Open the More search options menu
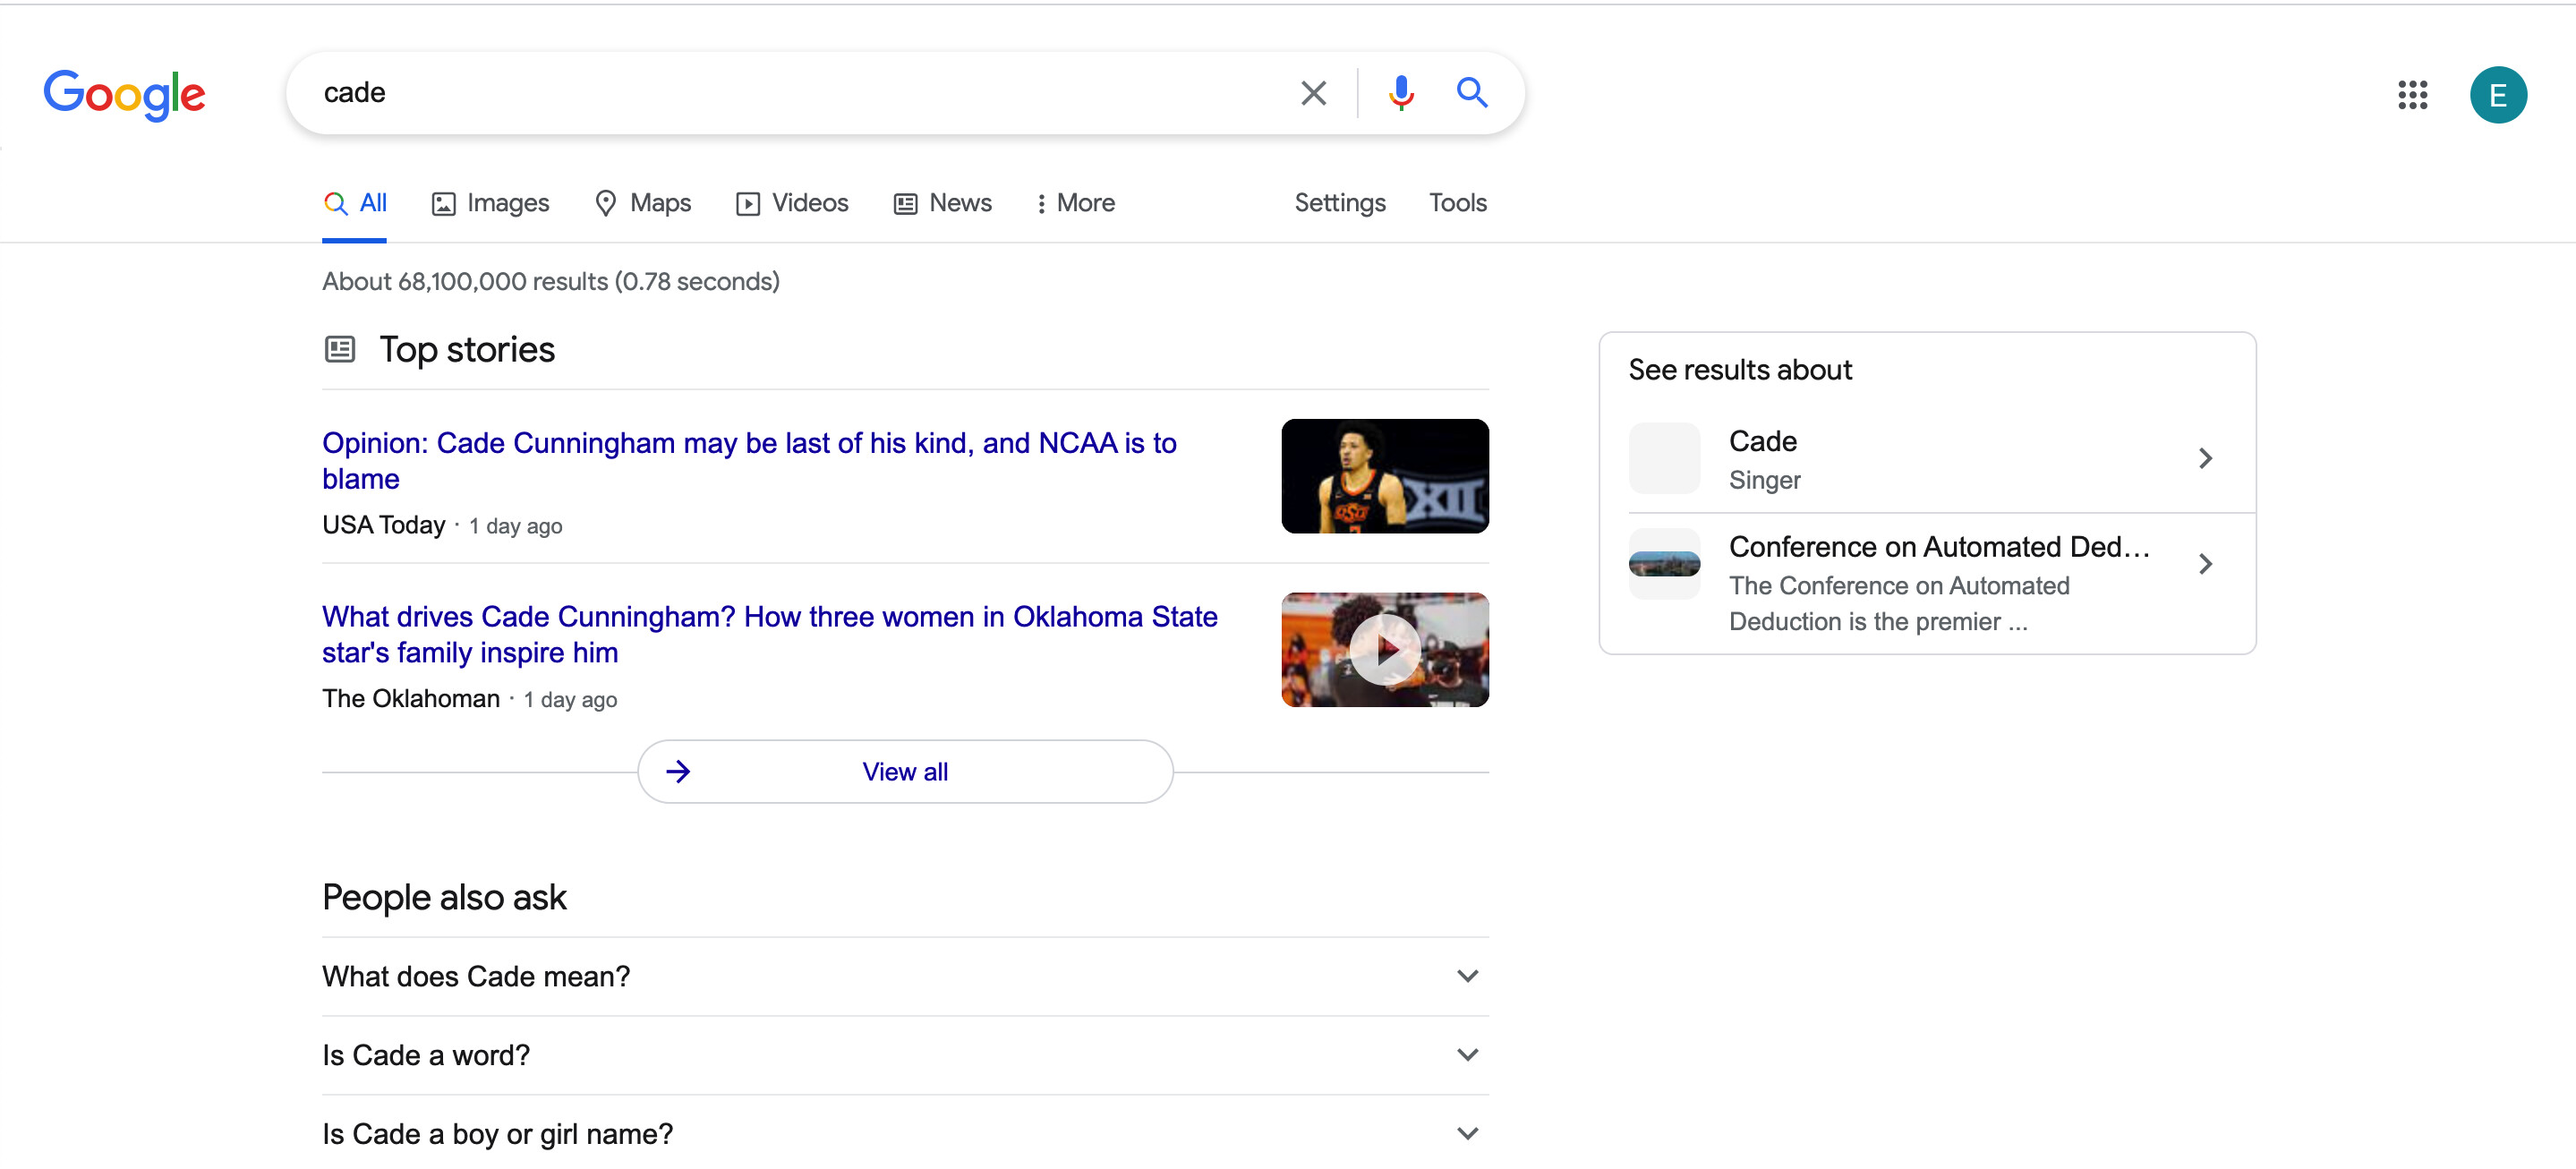 tap(1075, 203)
